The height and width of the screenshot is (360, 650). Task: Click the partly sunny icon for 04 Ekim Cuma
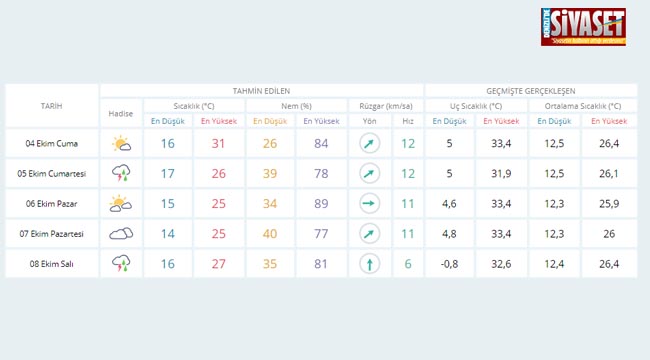pos(121,144)
